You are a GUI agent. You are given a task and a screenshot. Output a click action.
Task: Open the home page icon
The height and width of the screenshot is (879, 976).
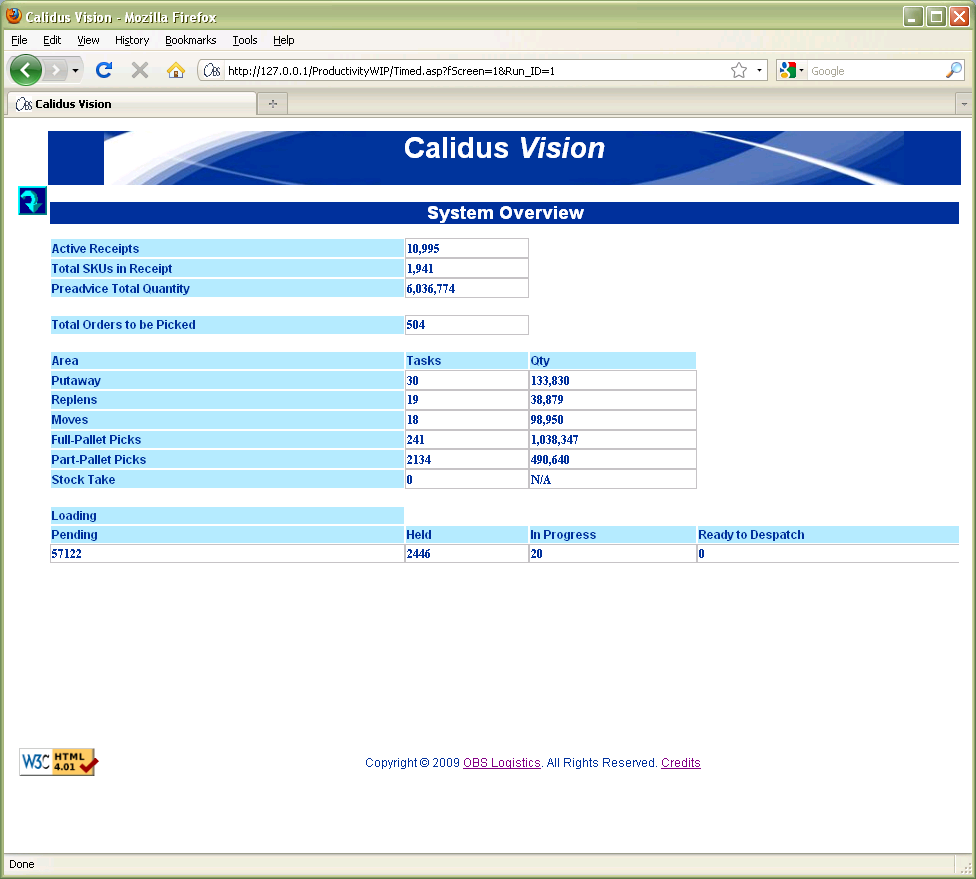176,70
